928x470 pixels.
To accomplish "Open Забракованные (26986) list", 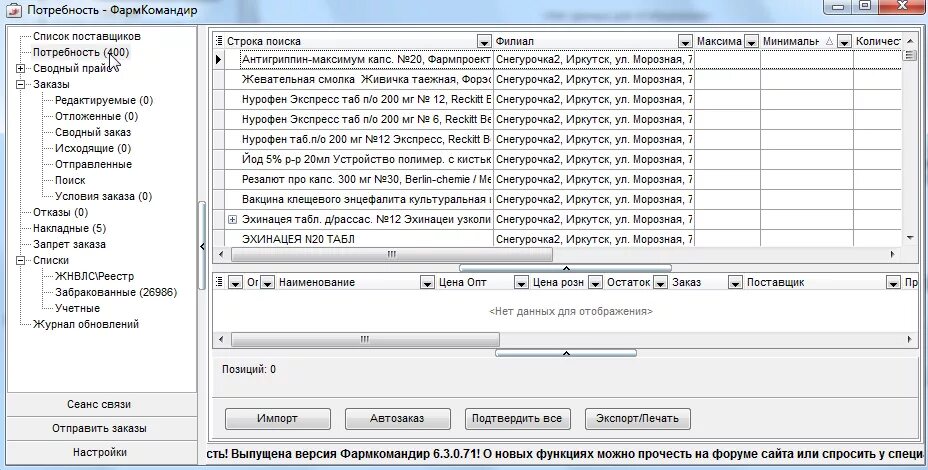I will coord(116,292).
